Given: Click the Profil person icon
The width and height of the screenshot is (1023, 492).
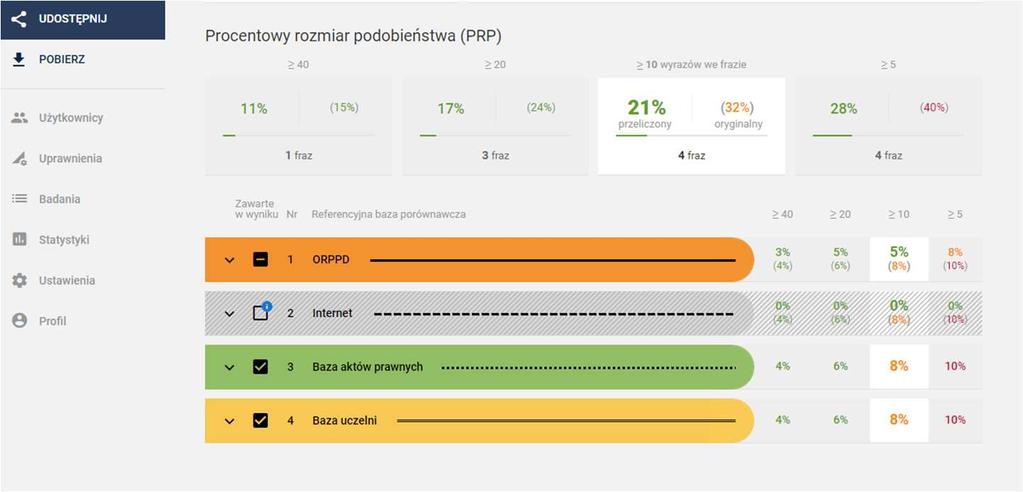Looking at the screenshot, I should click(20, 321).
